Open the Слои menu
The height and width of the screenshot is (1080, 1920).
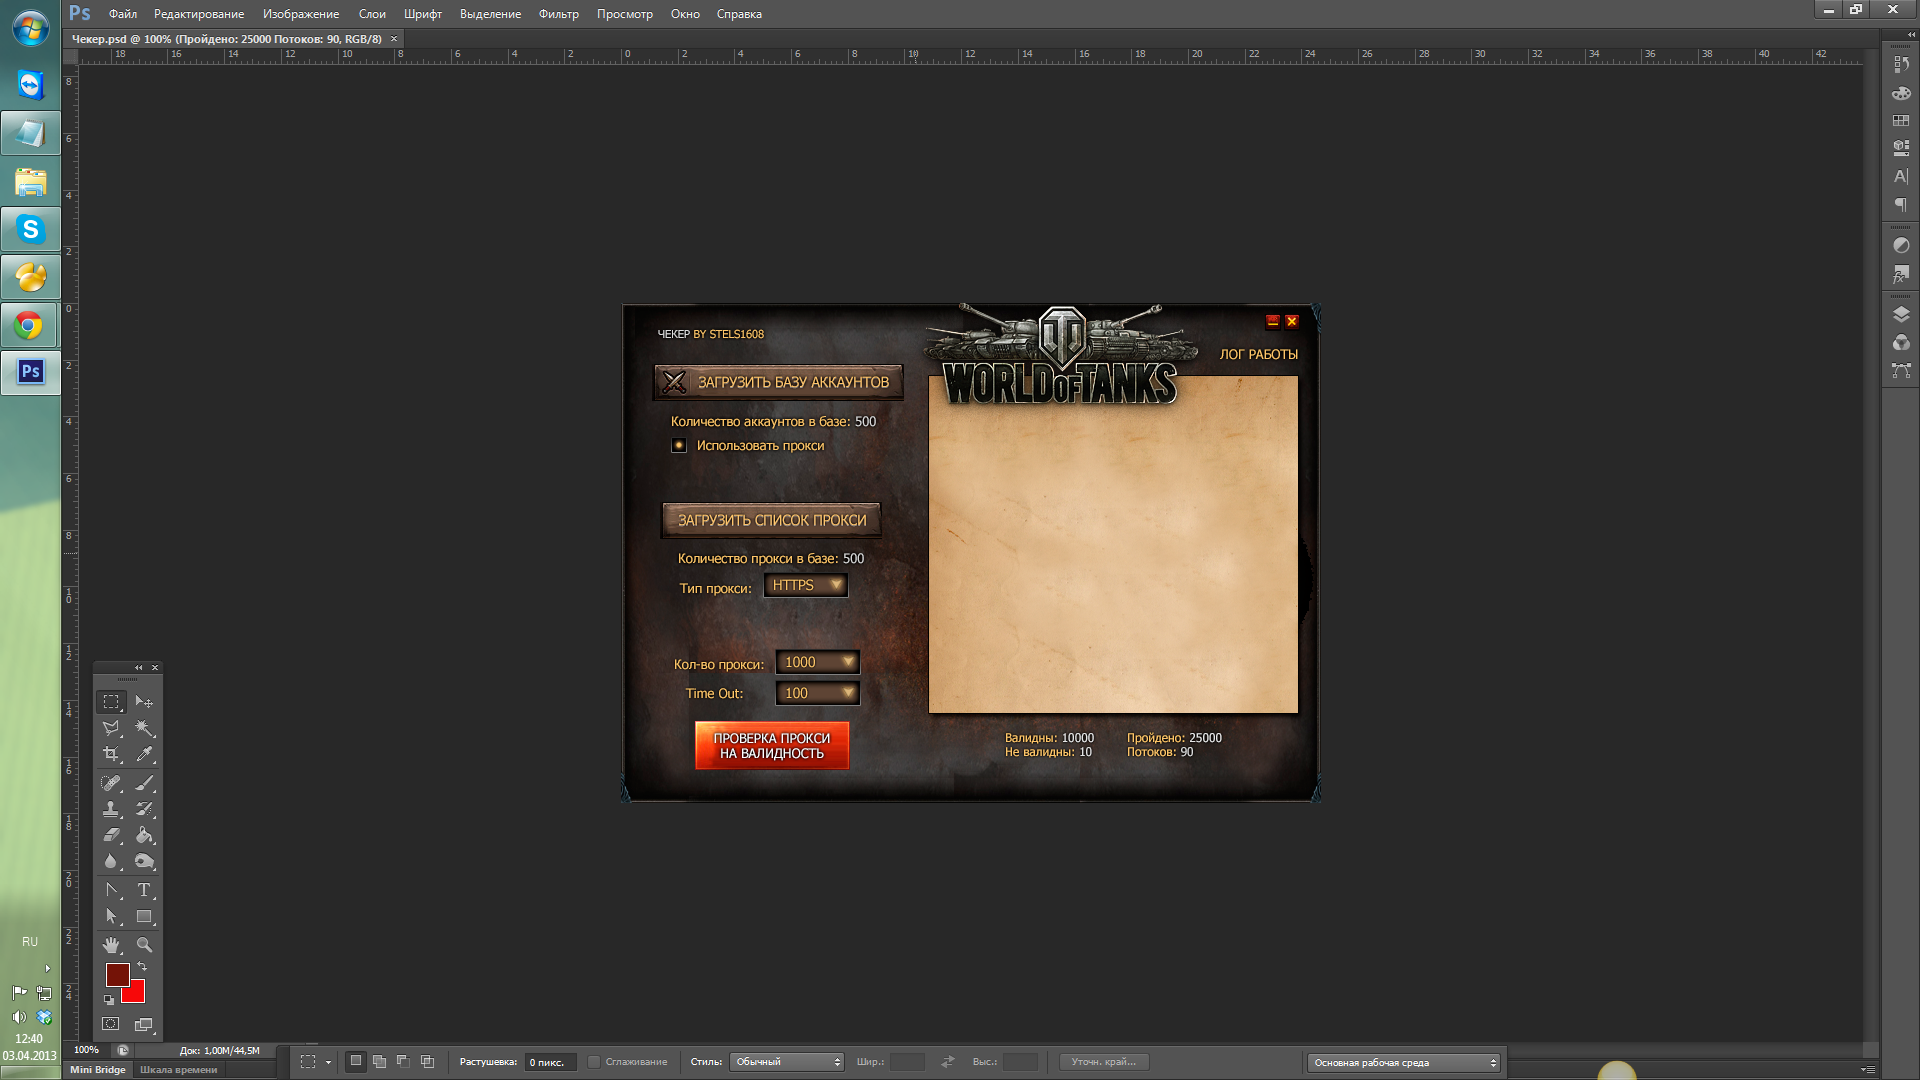372,14
